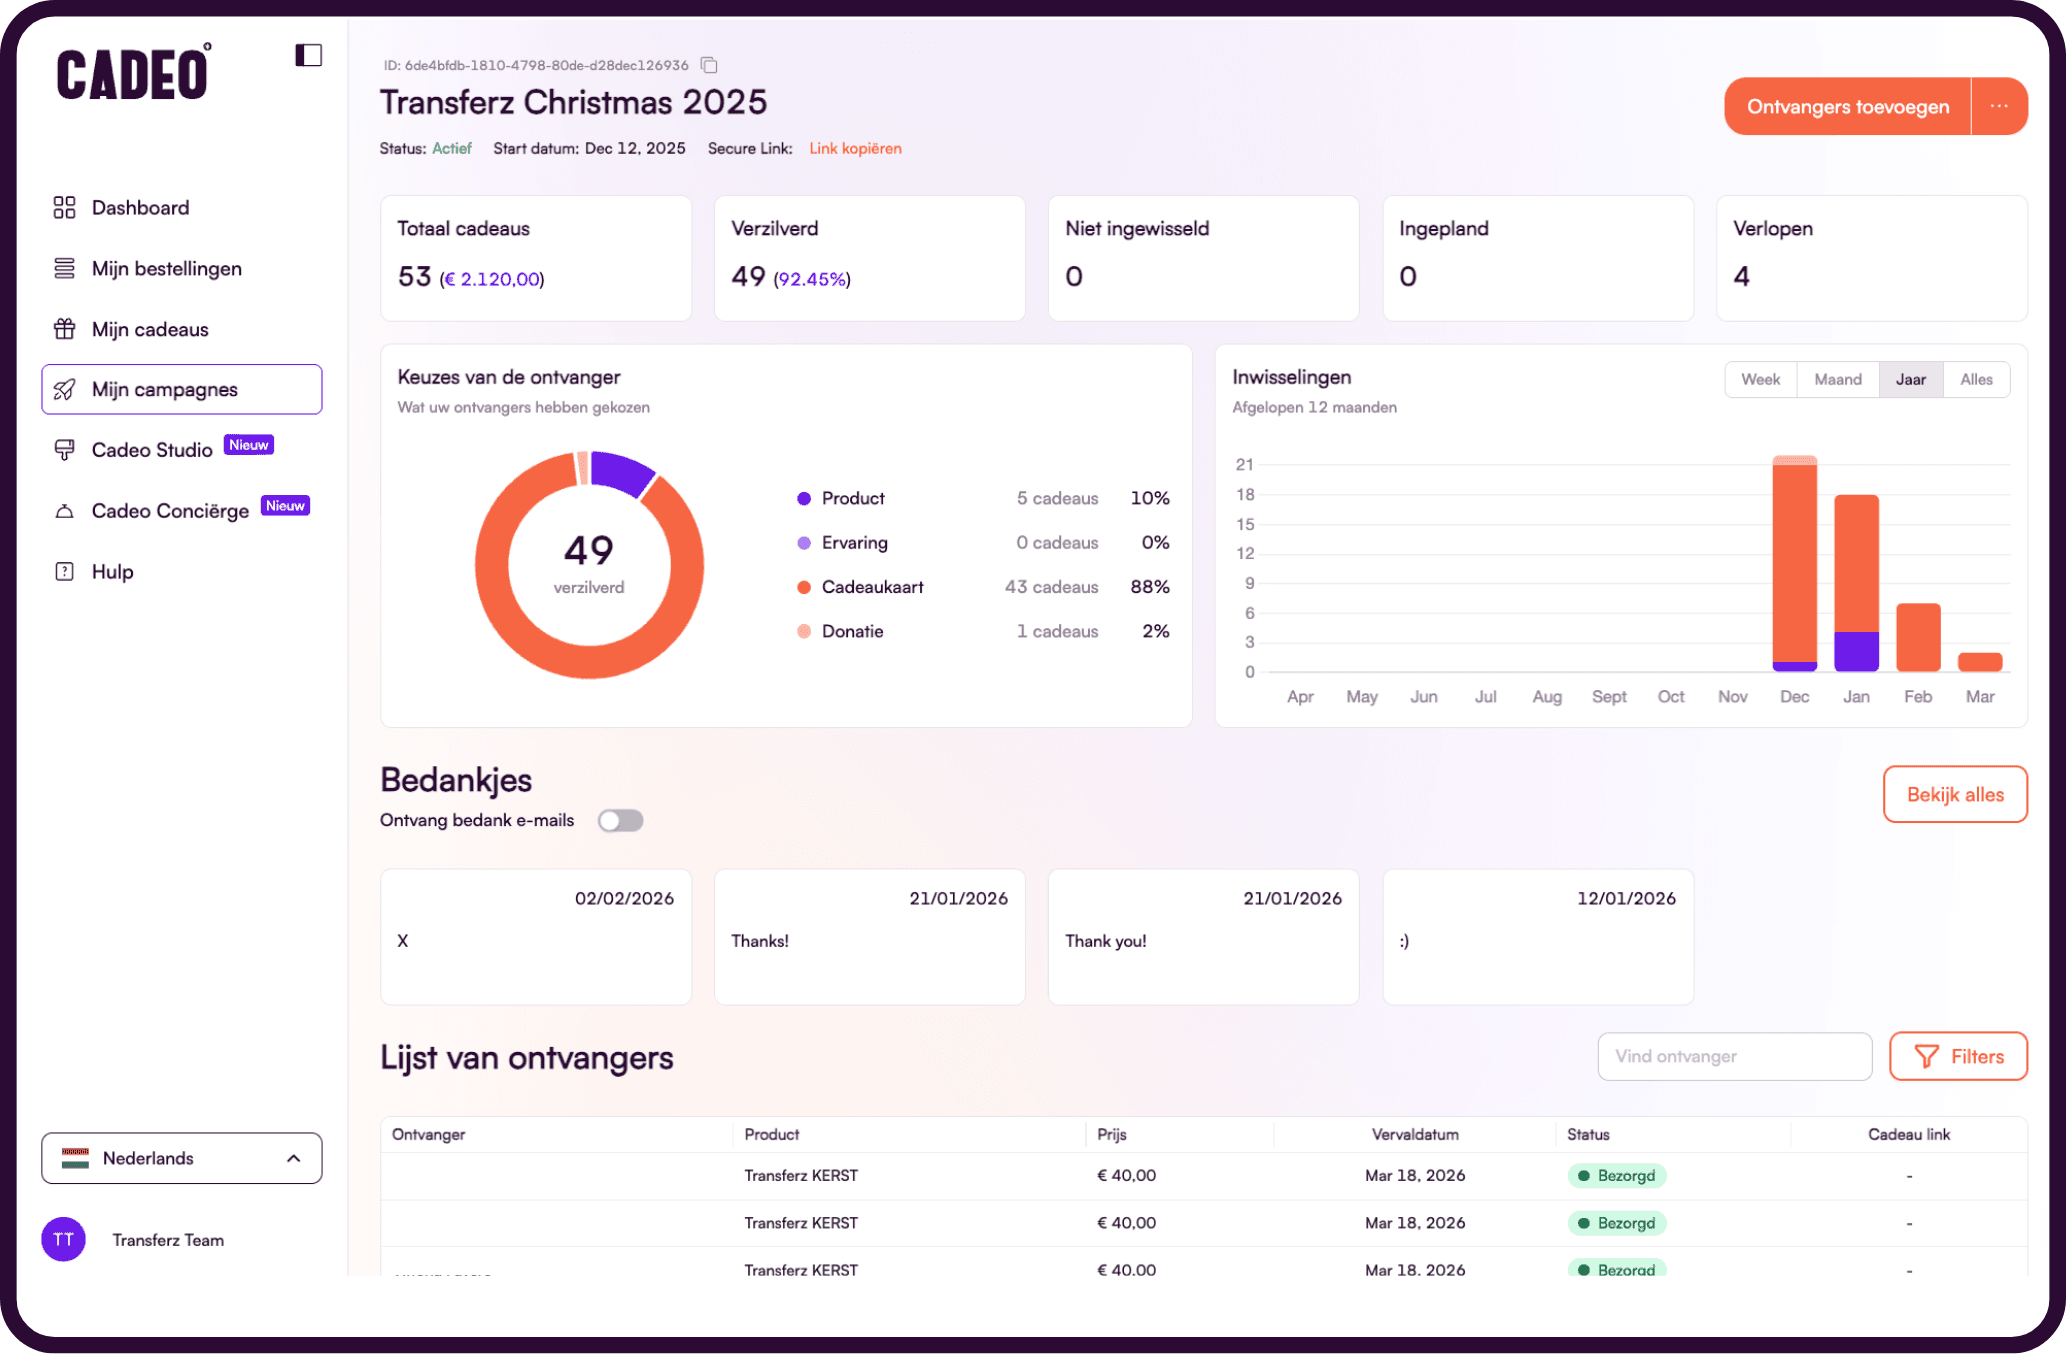Click the gift icon for Mijn cadeaus
This screenshot has height=1354, width=2066.
[x=65, y=328]
